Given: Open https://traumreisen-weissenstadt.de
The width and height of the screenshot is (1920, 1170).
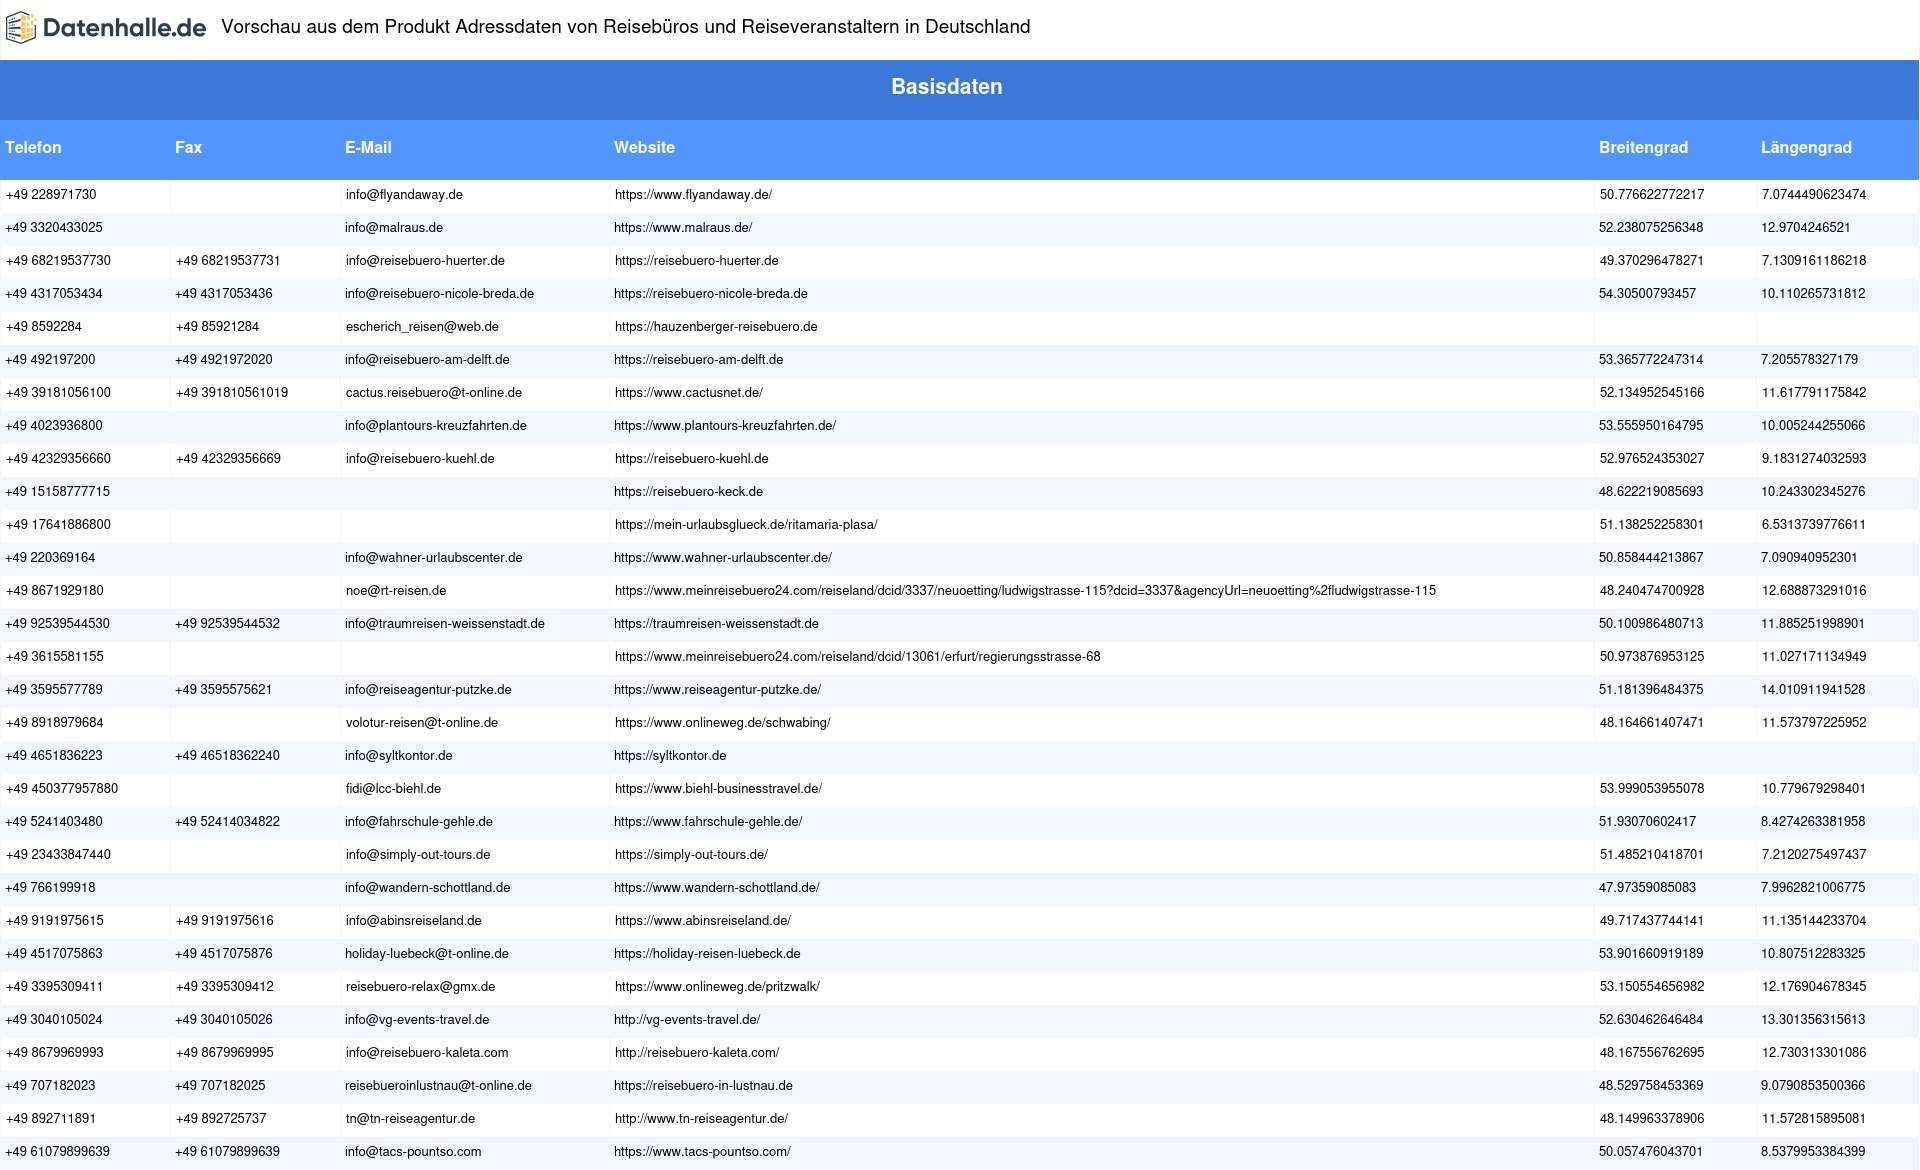Looking at the screenshot, I should [x=716, y=624].
